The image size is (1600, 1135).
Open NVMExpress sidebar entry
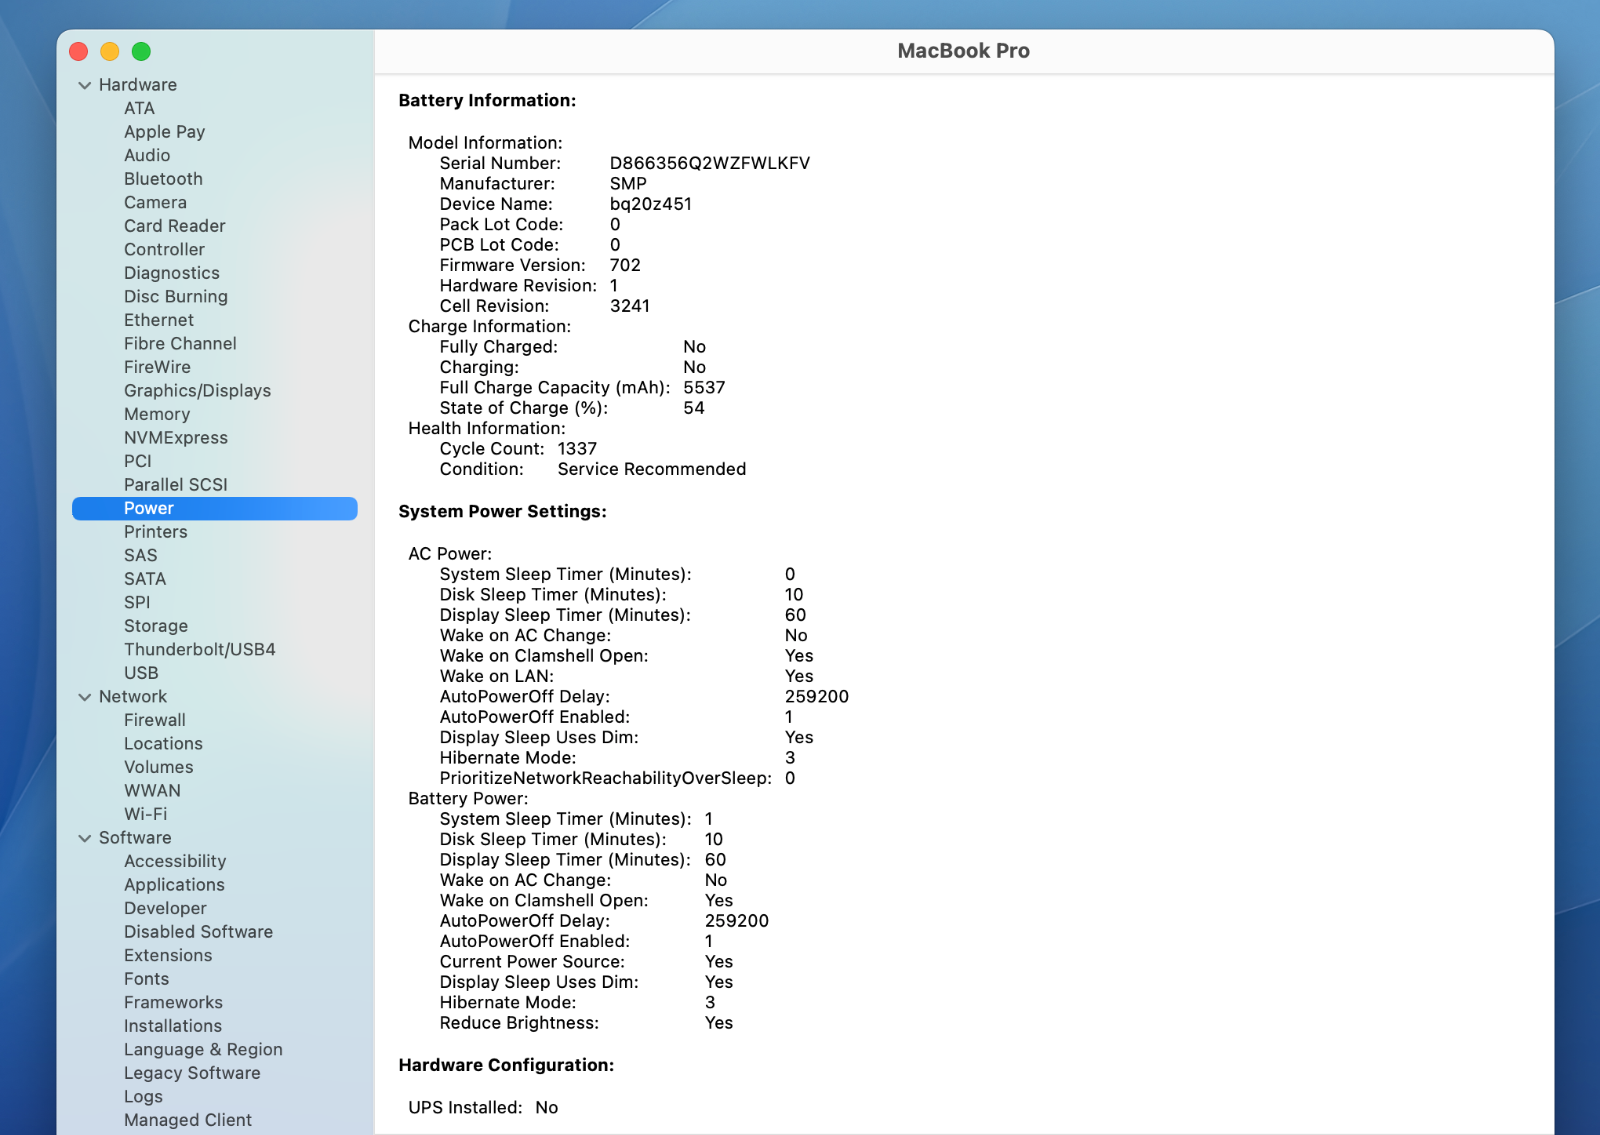point(175,437)
